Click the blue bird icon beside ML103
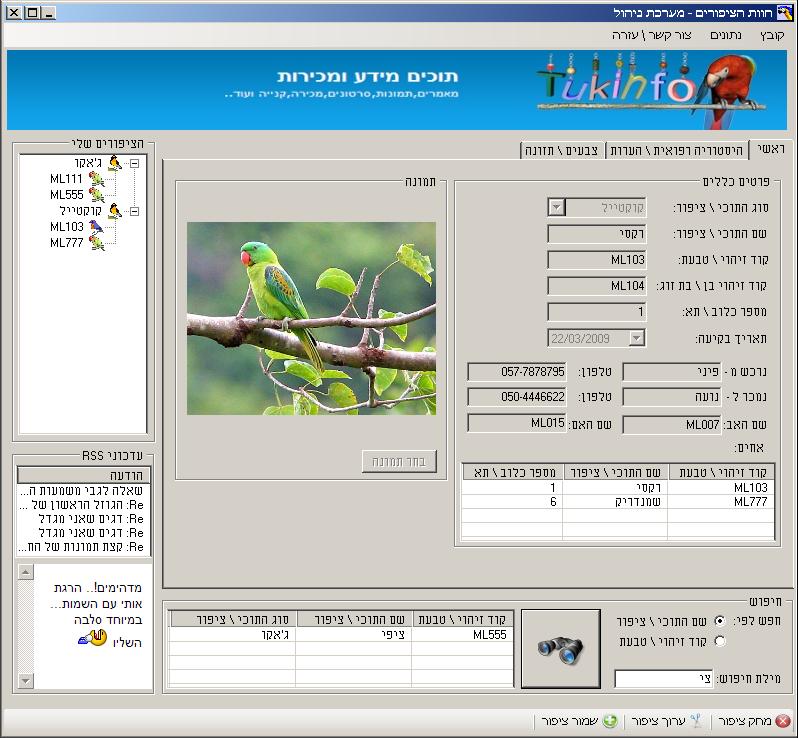The height and width of the screenshot is (738, 798). pyautogui.click(x=97, y=227)
